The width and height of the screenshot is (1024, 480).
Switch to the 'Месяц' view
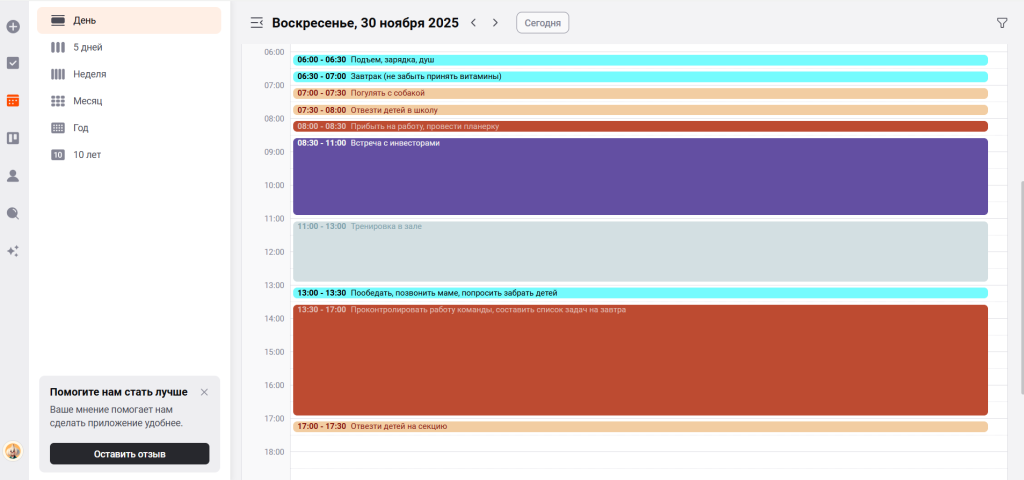[87, 101]
